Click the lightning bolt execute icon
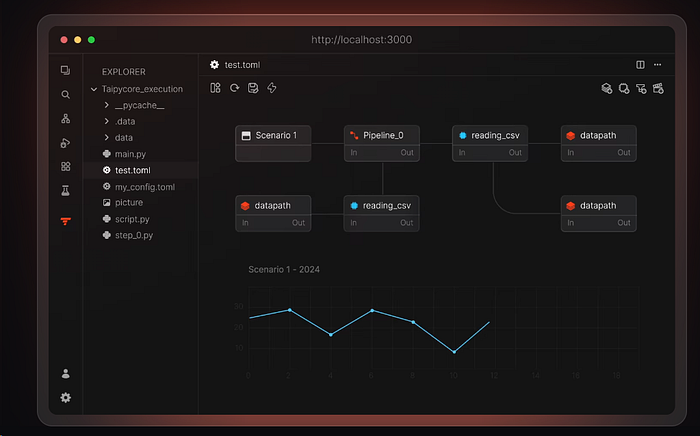The height and width of the screenshot is (436, 700). (x=272, y=88)
